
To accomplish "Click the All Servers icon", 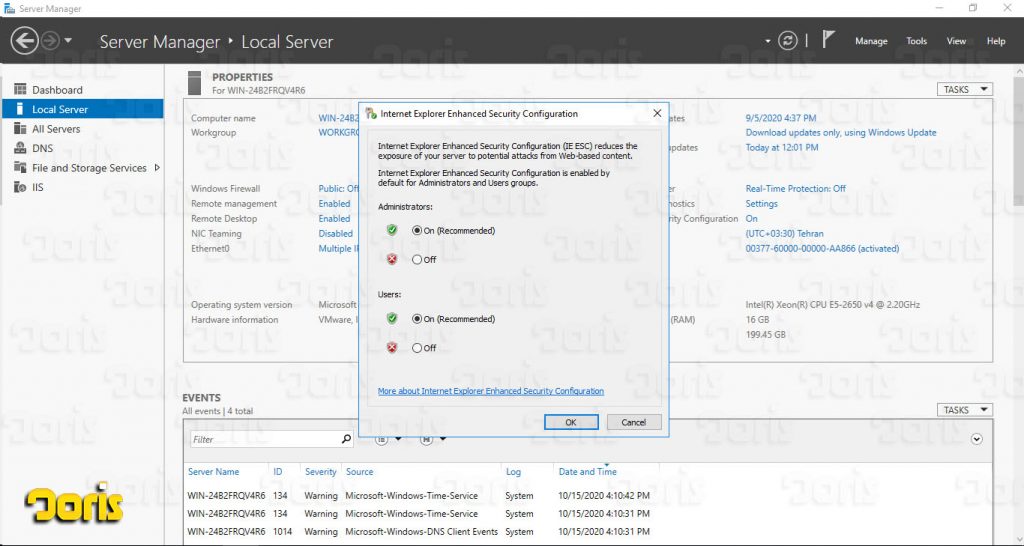I will tap(20, 129).
